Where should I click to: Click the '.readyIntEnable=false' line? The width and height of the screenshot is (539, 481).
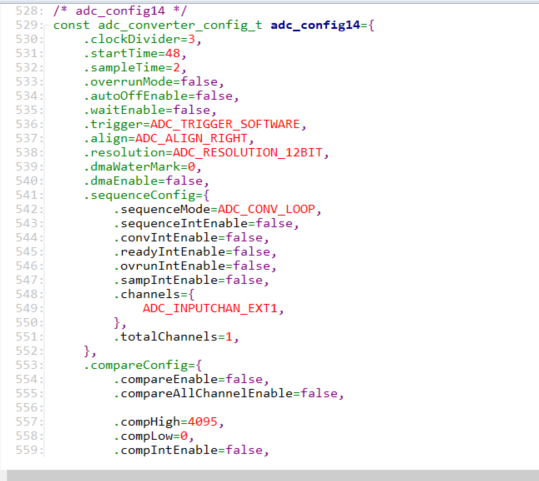195,252
